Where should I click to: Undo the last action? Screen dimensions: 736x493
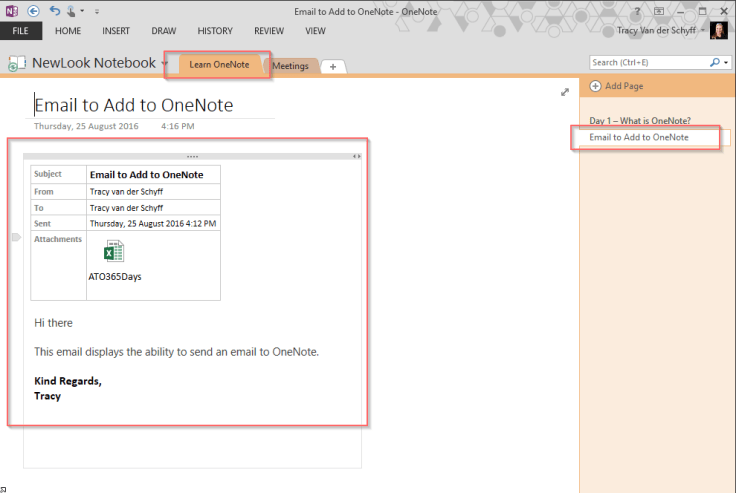click(x=54, y=11)
